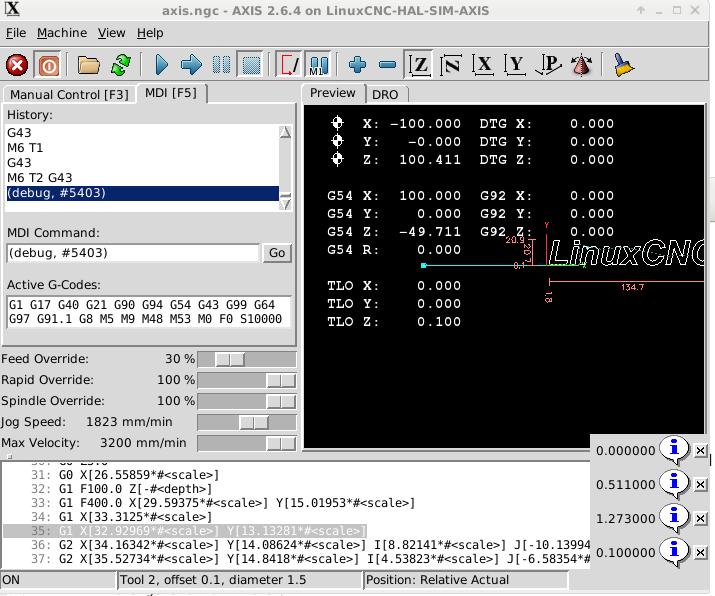Switch to MDI [F5] tab
The height and width of the screenshot is (596, 715).
point(171,93)
